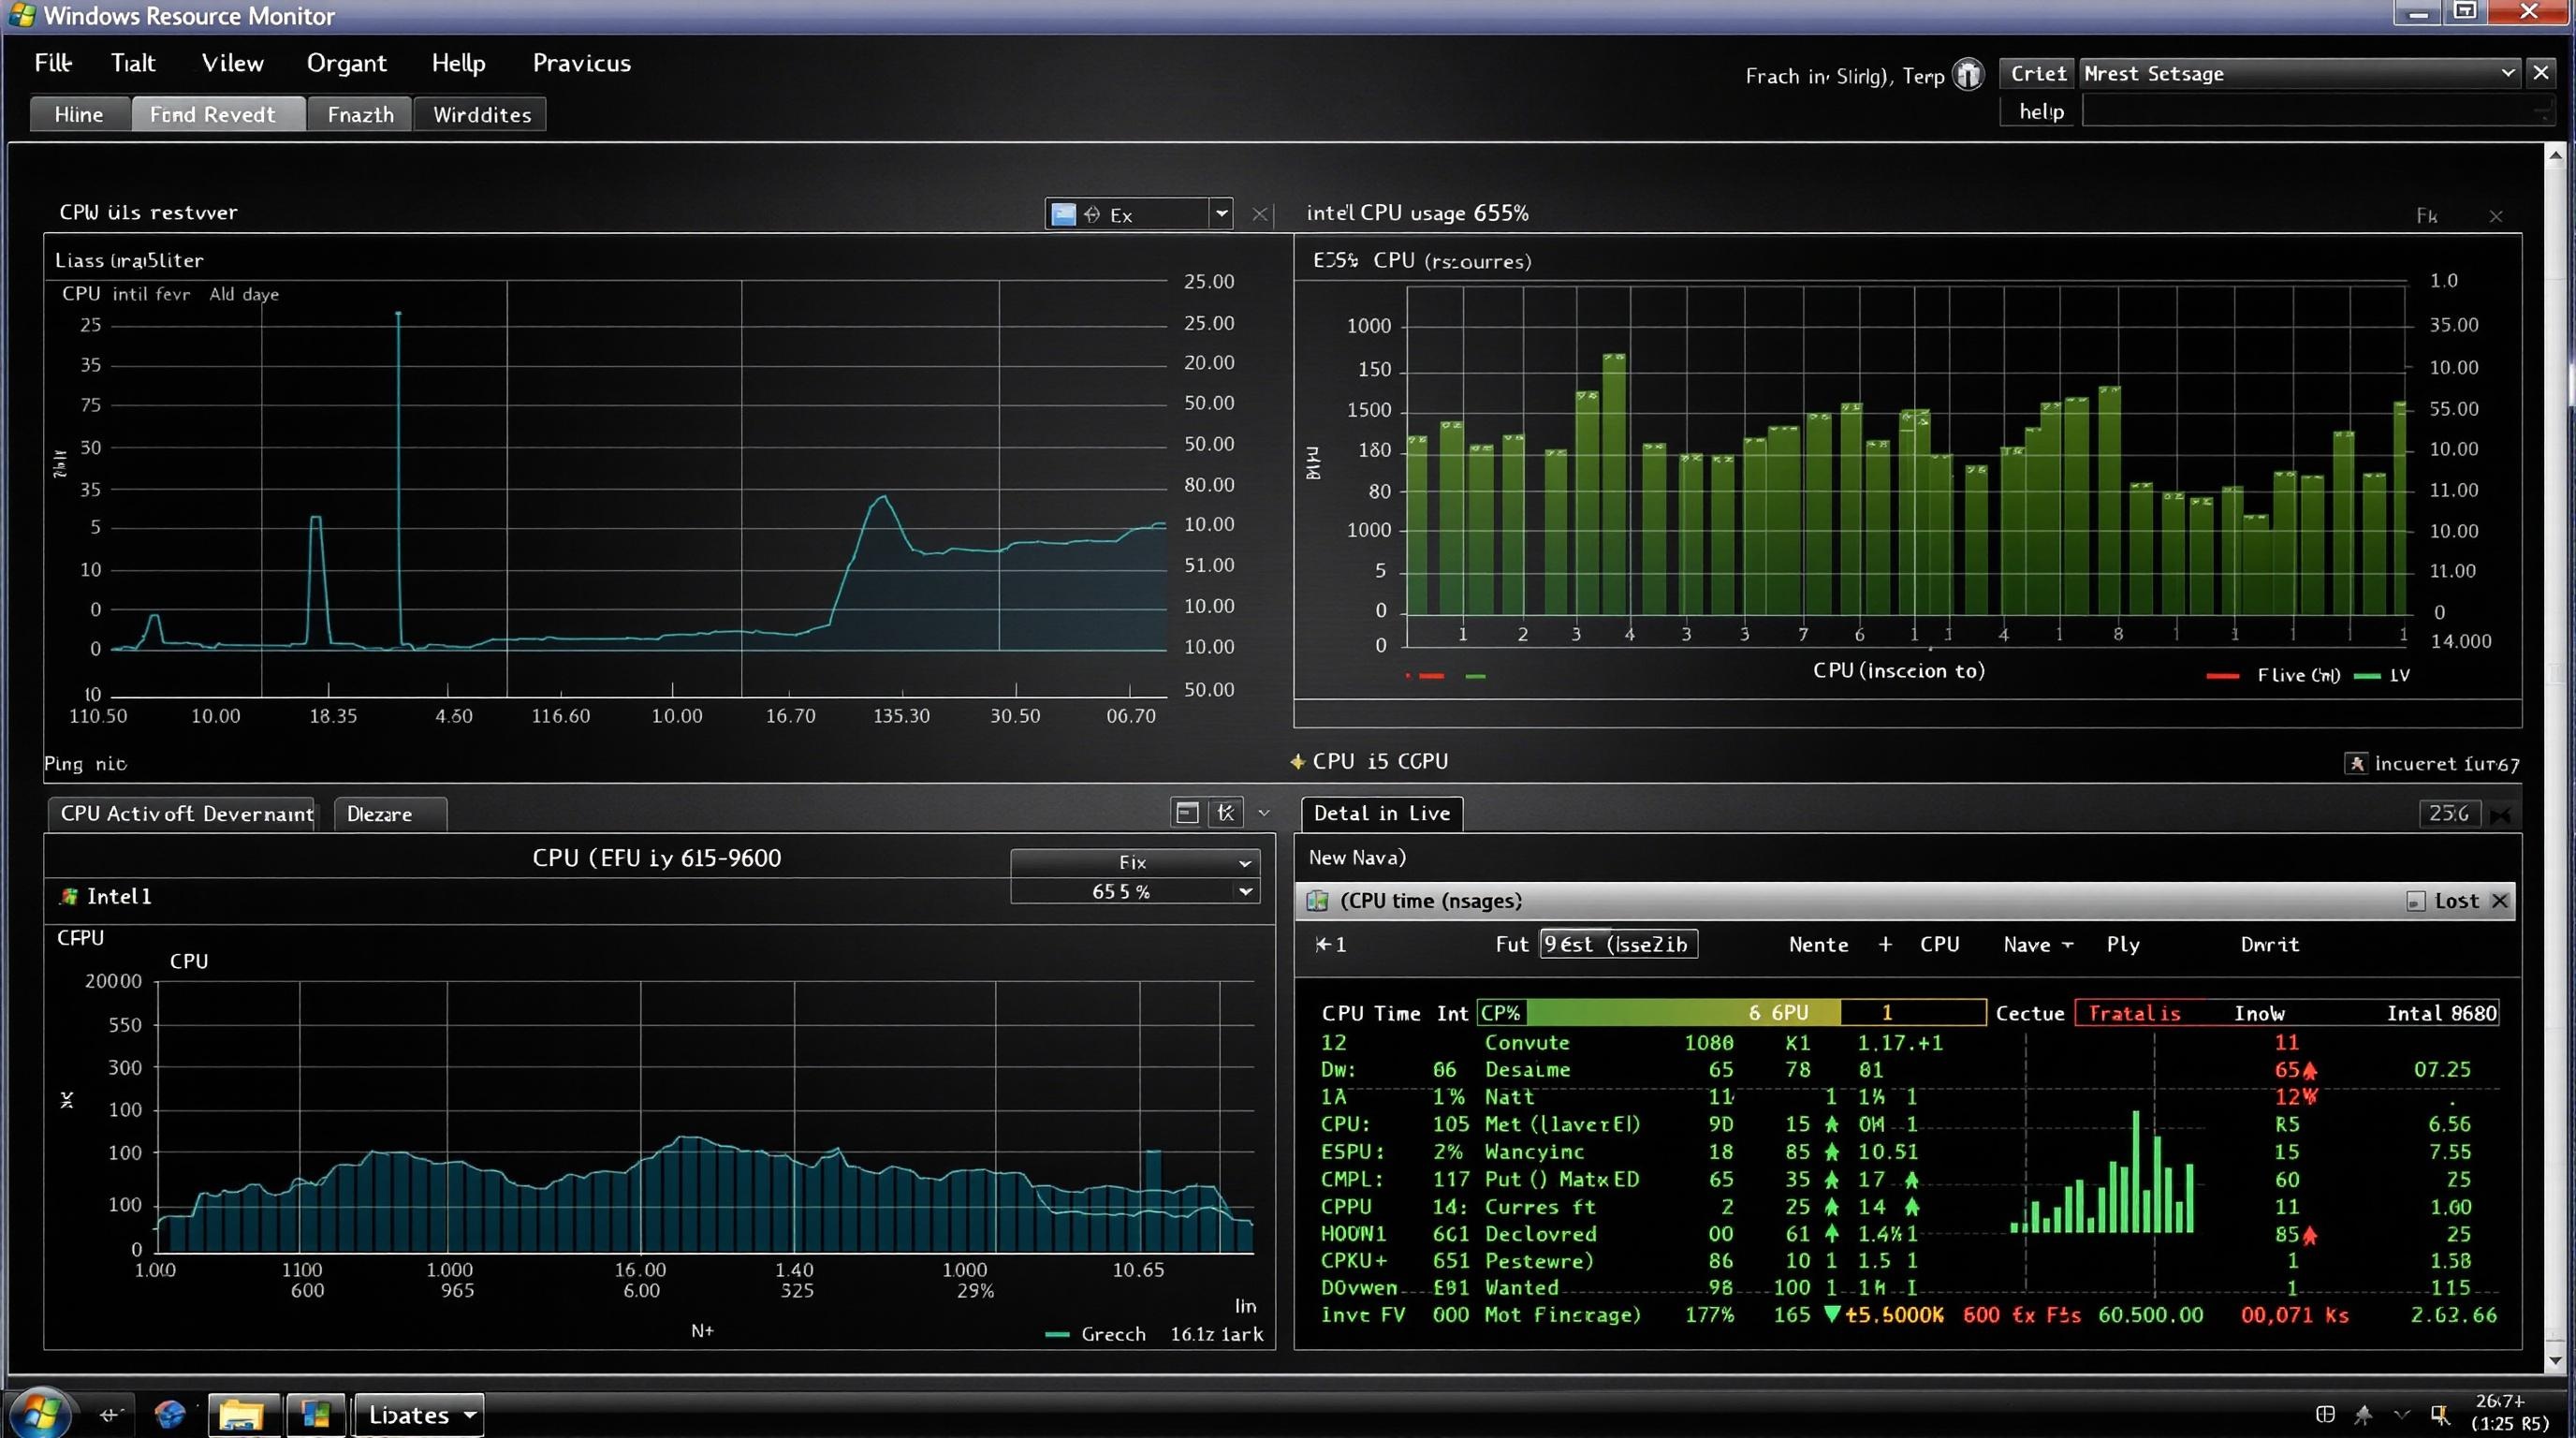Expand the chevron beside the Kx icon
This screenshot has width=2576, height=1438.
pos(1263,813)
